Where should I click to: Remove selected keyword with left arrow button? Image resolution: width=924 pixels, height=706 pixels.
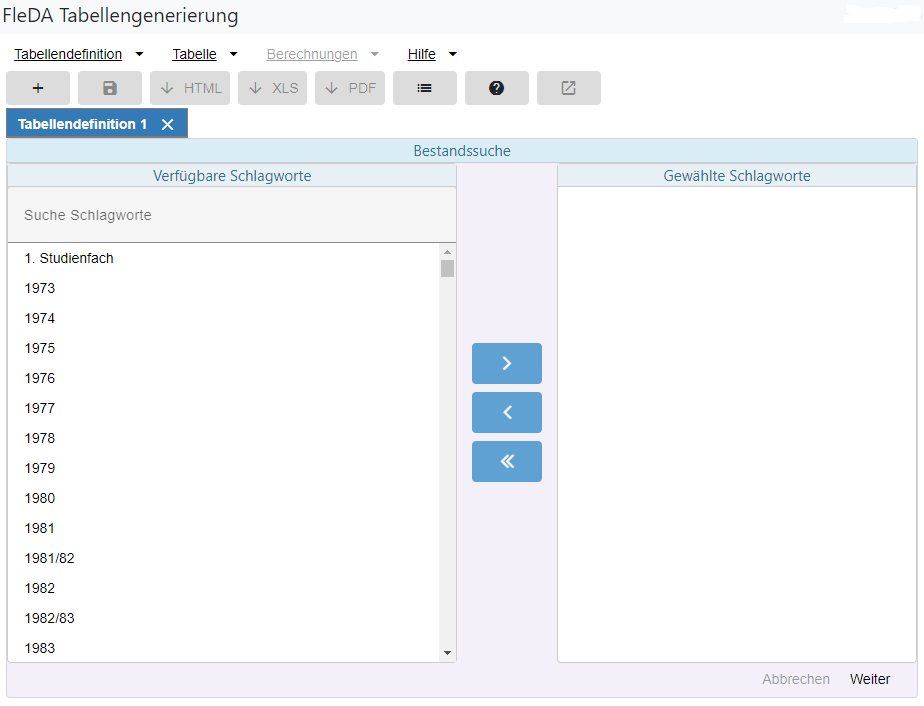click(506, 412)
